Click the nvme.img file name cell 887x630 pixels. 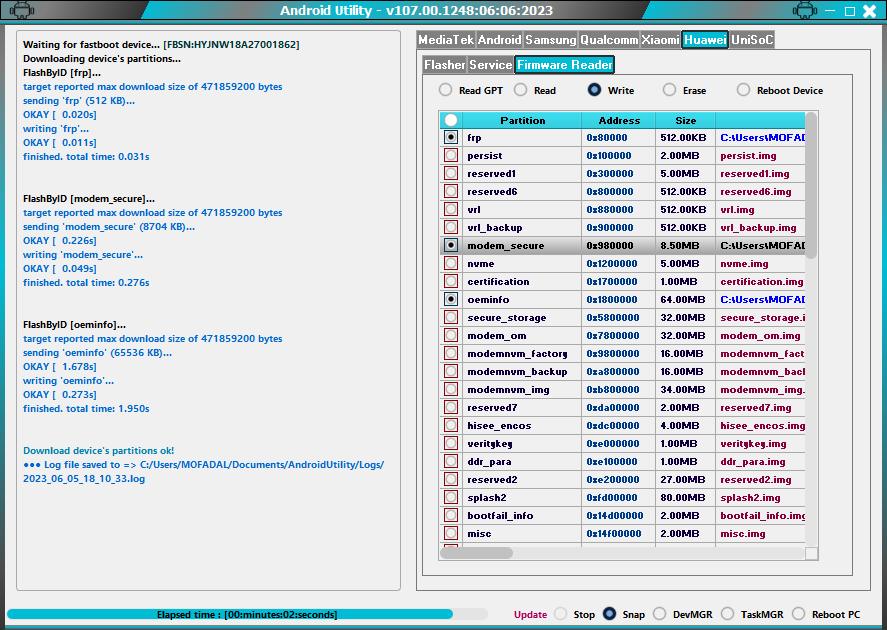pyautogui.click(x=760, y=264)
